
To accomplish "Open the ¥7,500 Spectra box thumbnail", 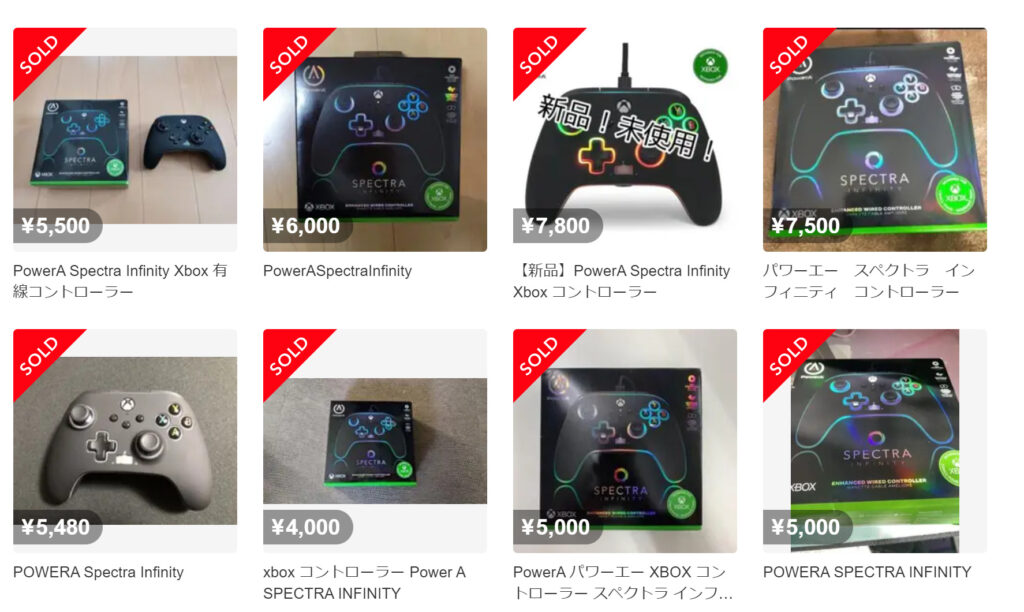I will [874, 139].
